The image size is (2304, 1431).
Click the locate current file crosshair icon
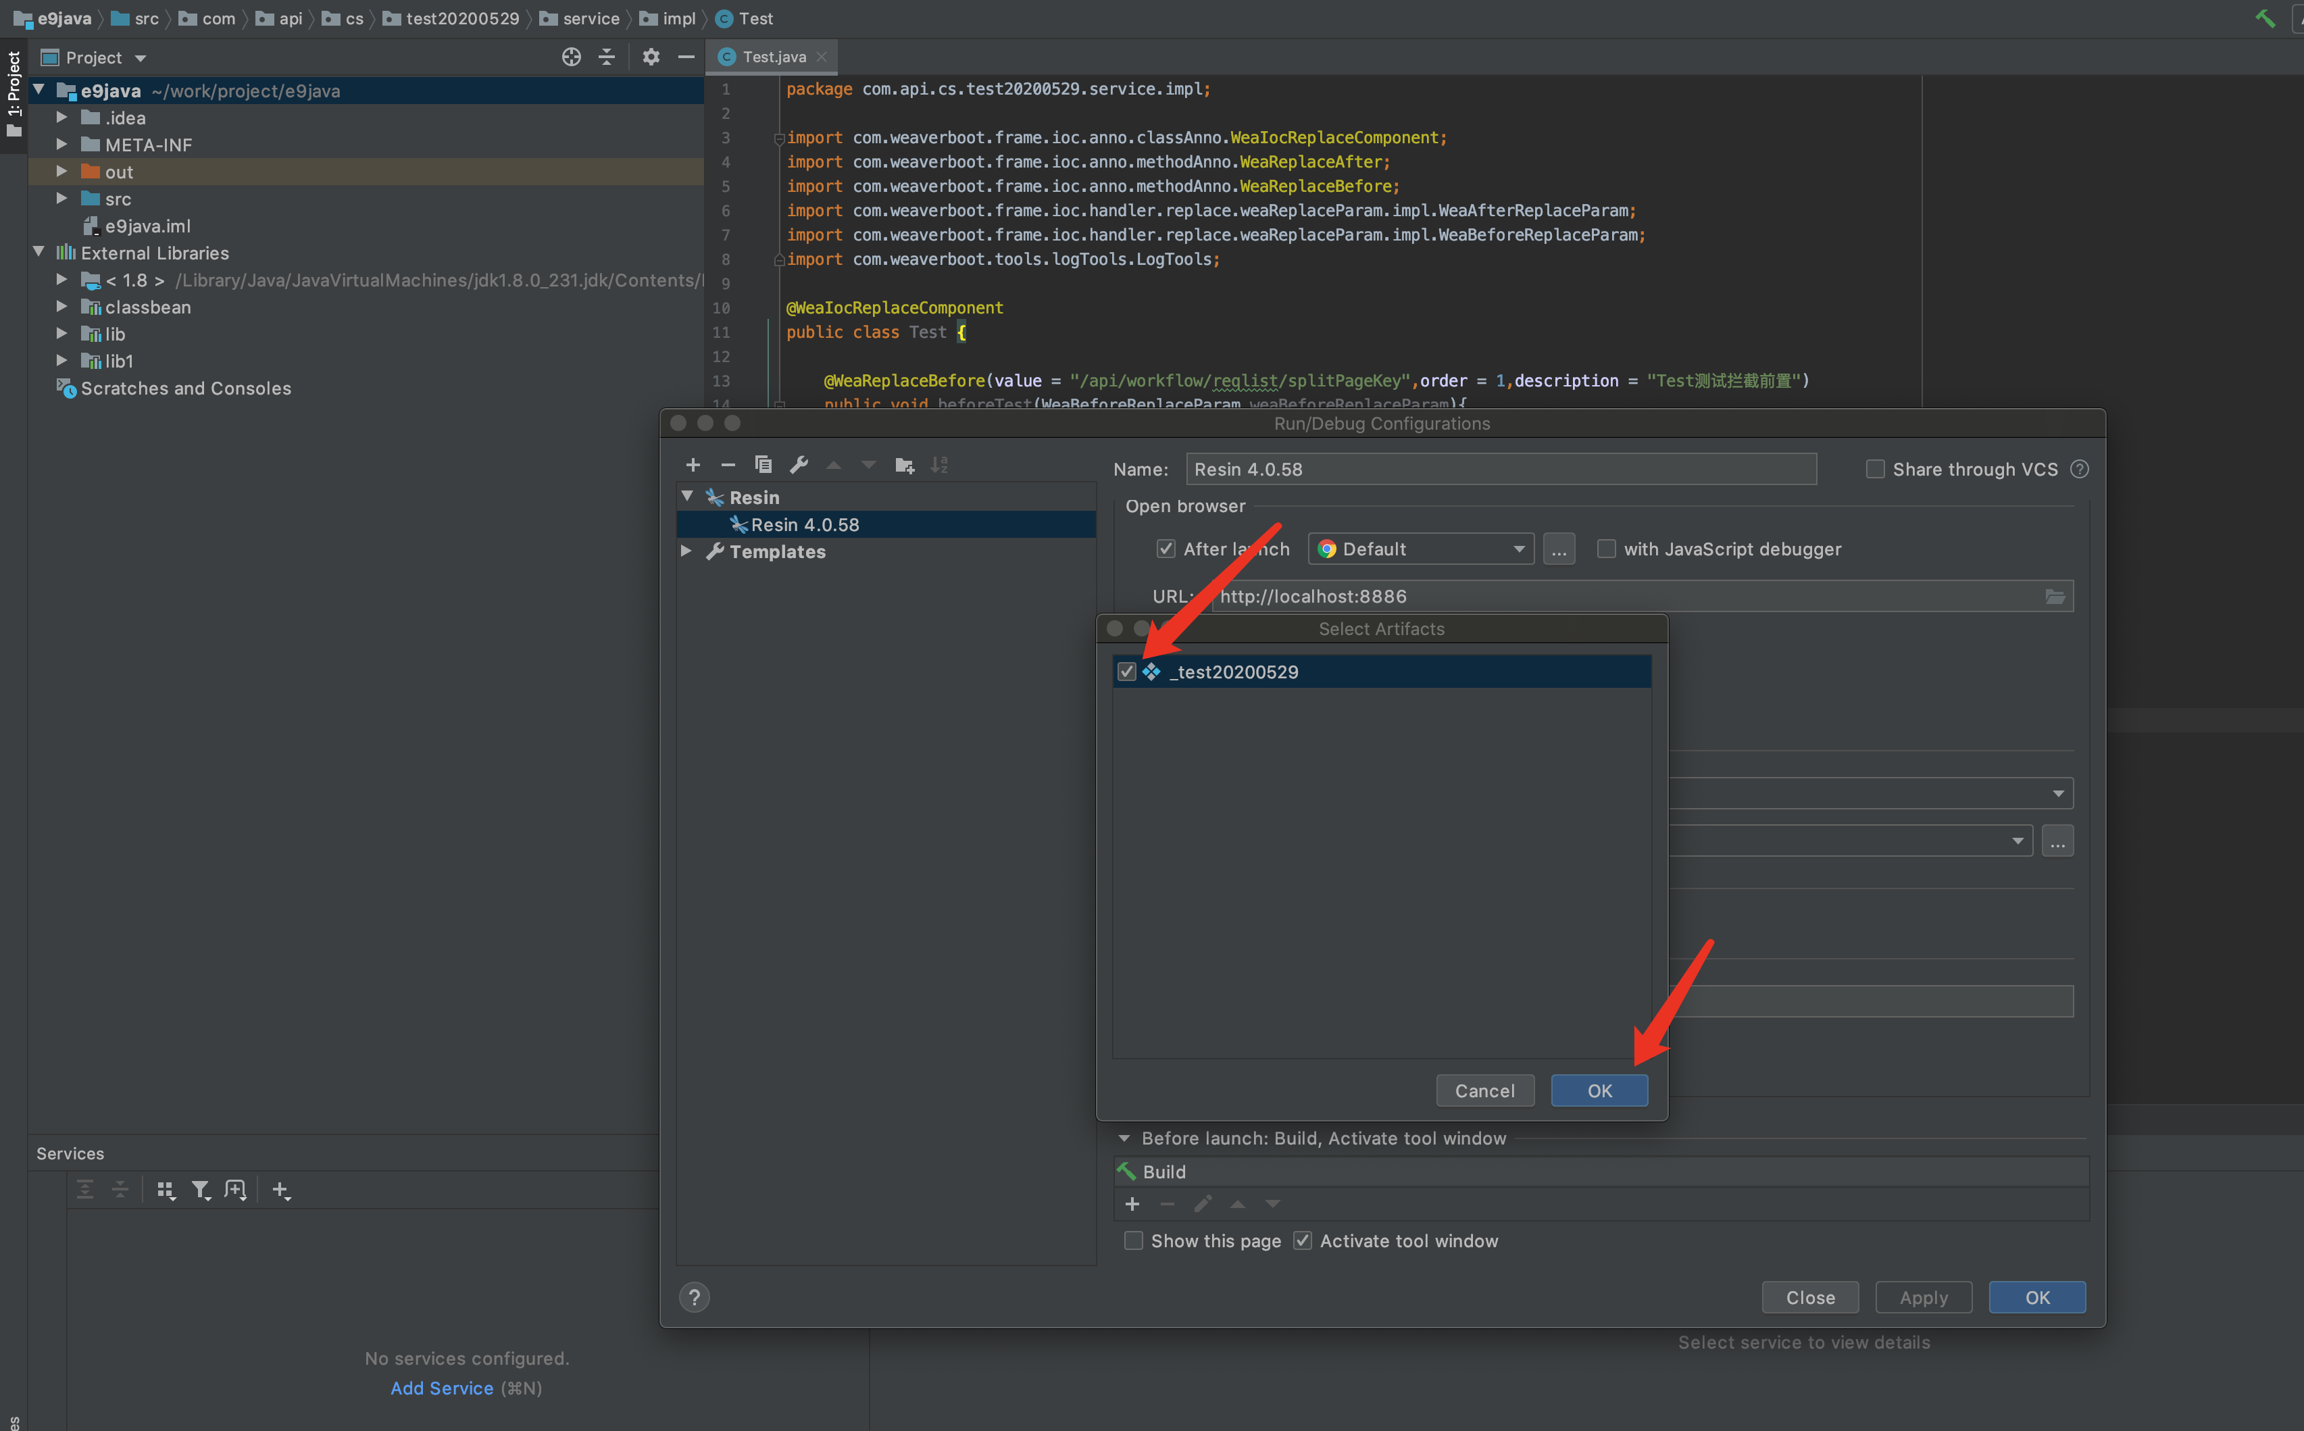tap(571, 57)
